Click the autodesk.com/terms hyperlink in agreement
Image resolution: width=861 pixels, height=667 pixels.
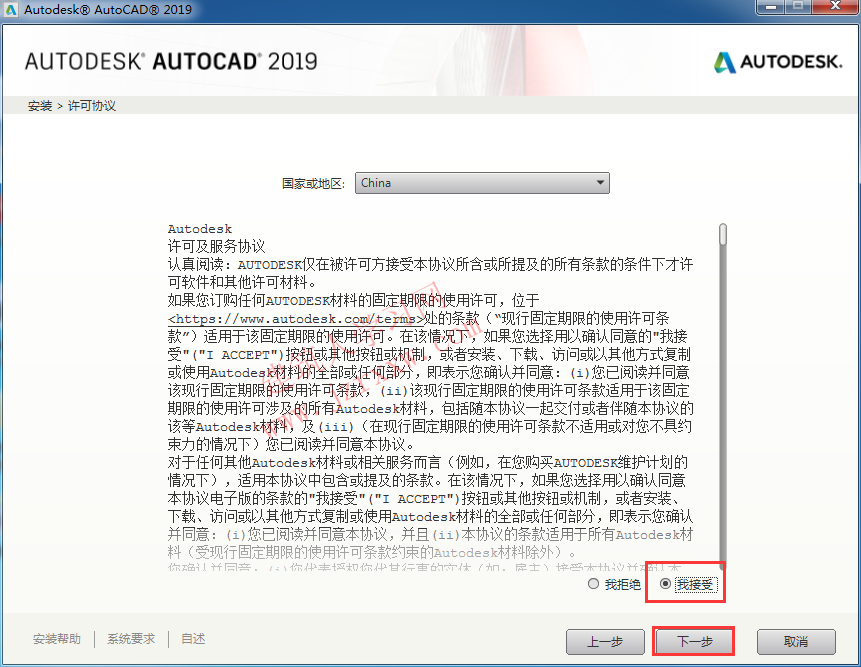point(296,319)
